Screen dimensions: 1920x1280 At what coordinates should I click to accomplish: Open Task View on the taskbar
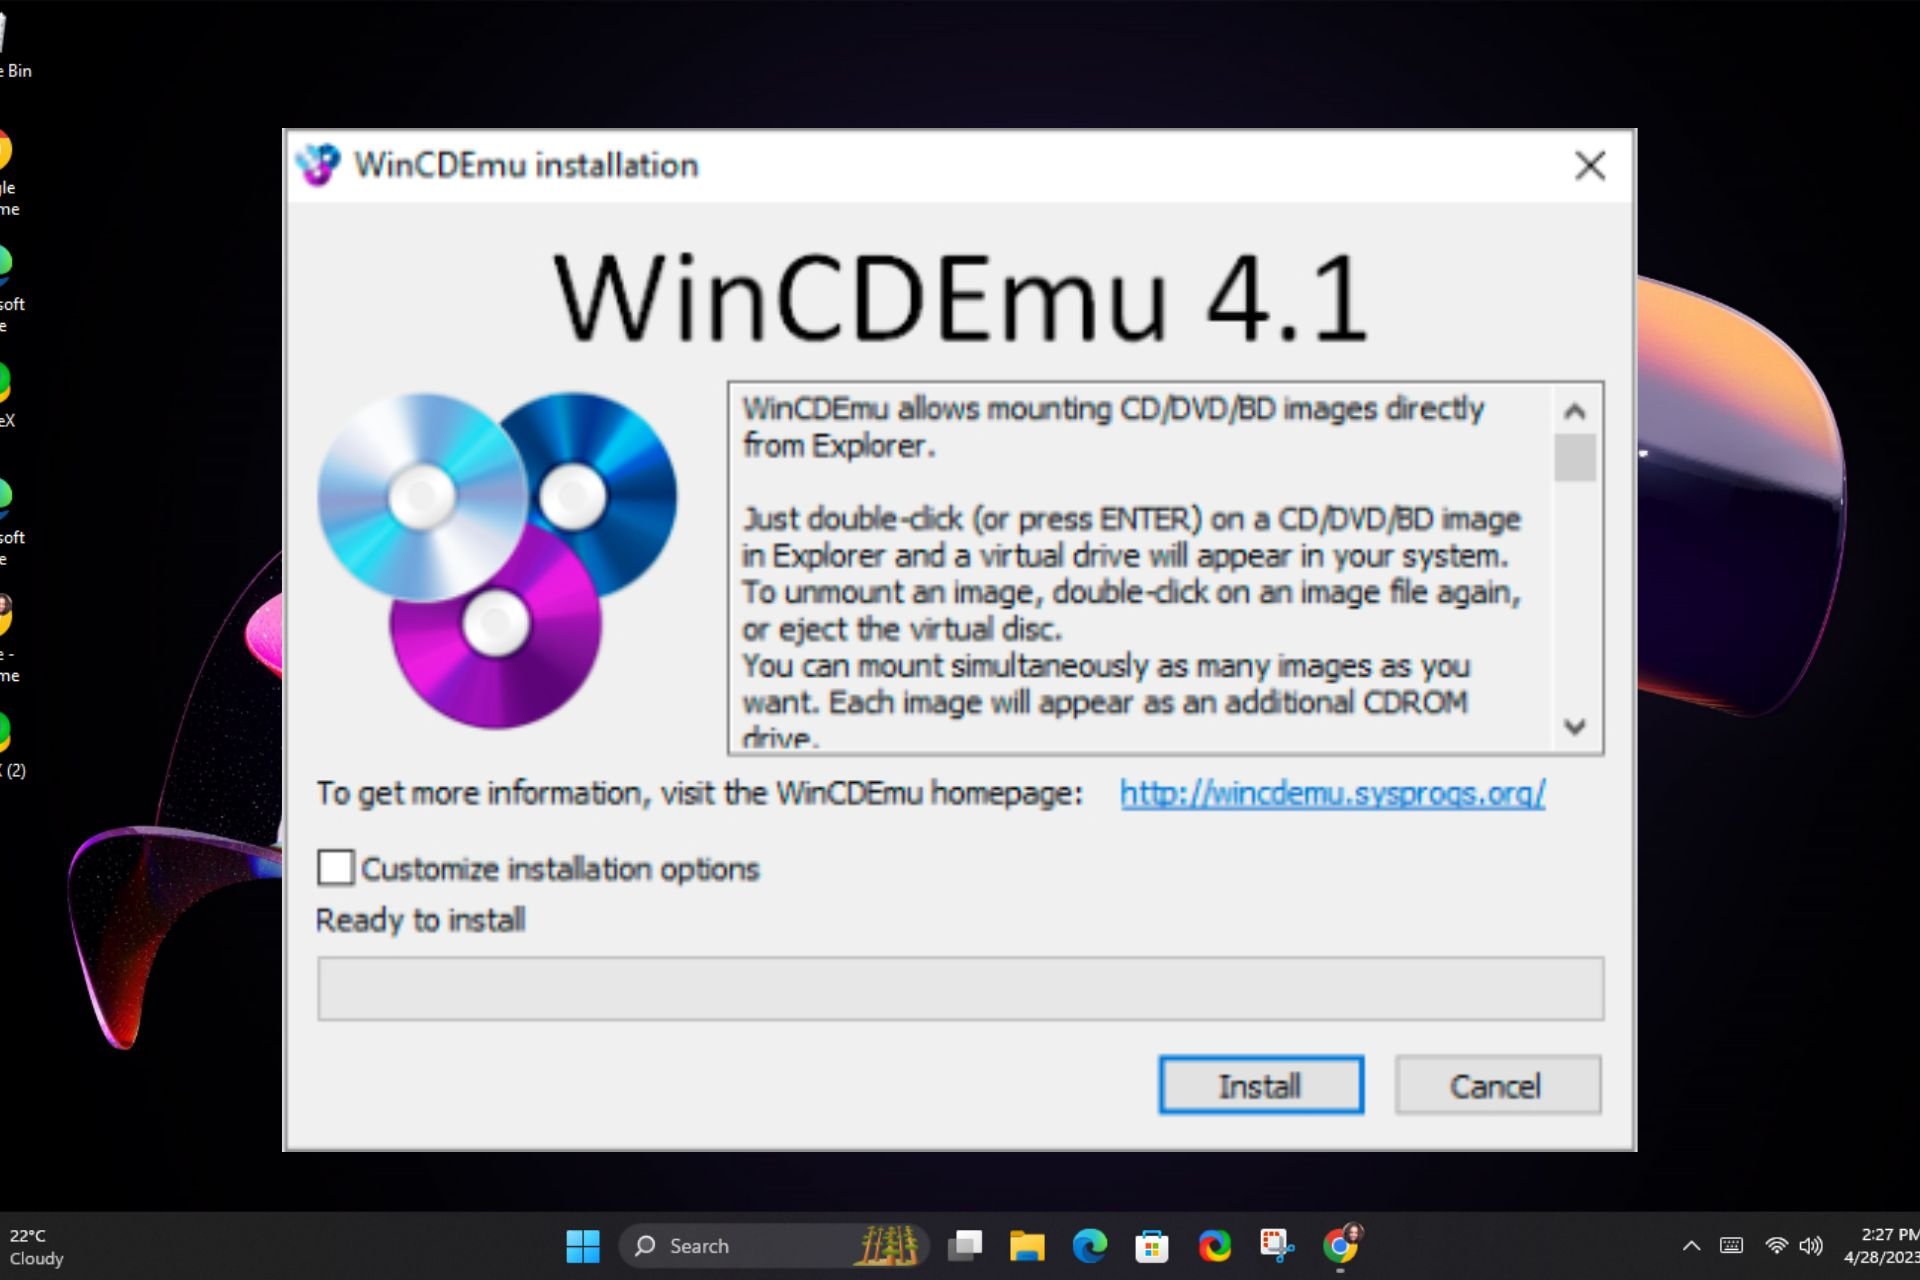pyautogui.click(x=965, y=1246)
